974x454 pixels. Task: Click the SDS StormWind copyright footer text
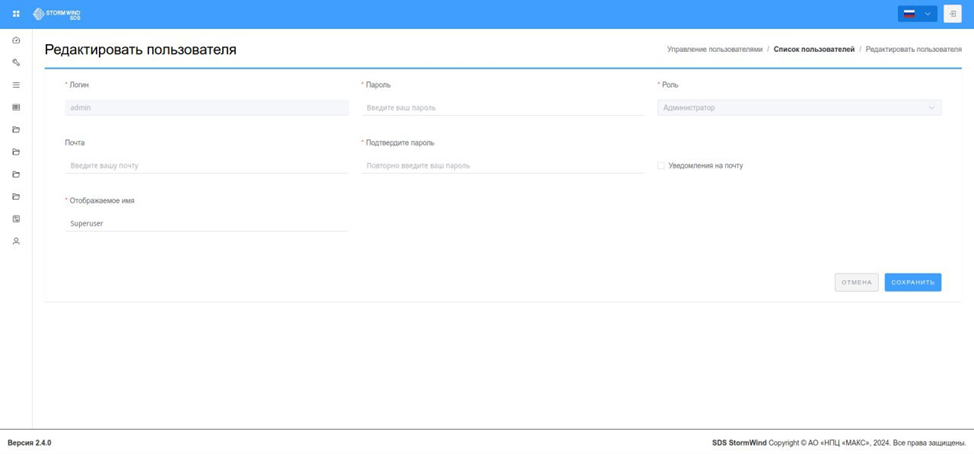click(x=839, y=443)
